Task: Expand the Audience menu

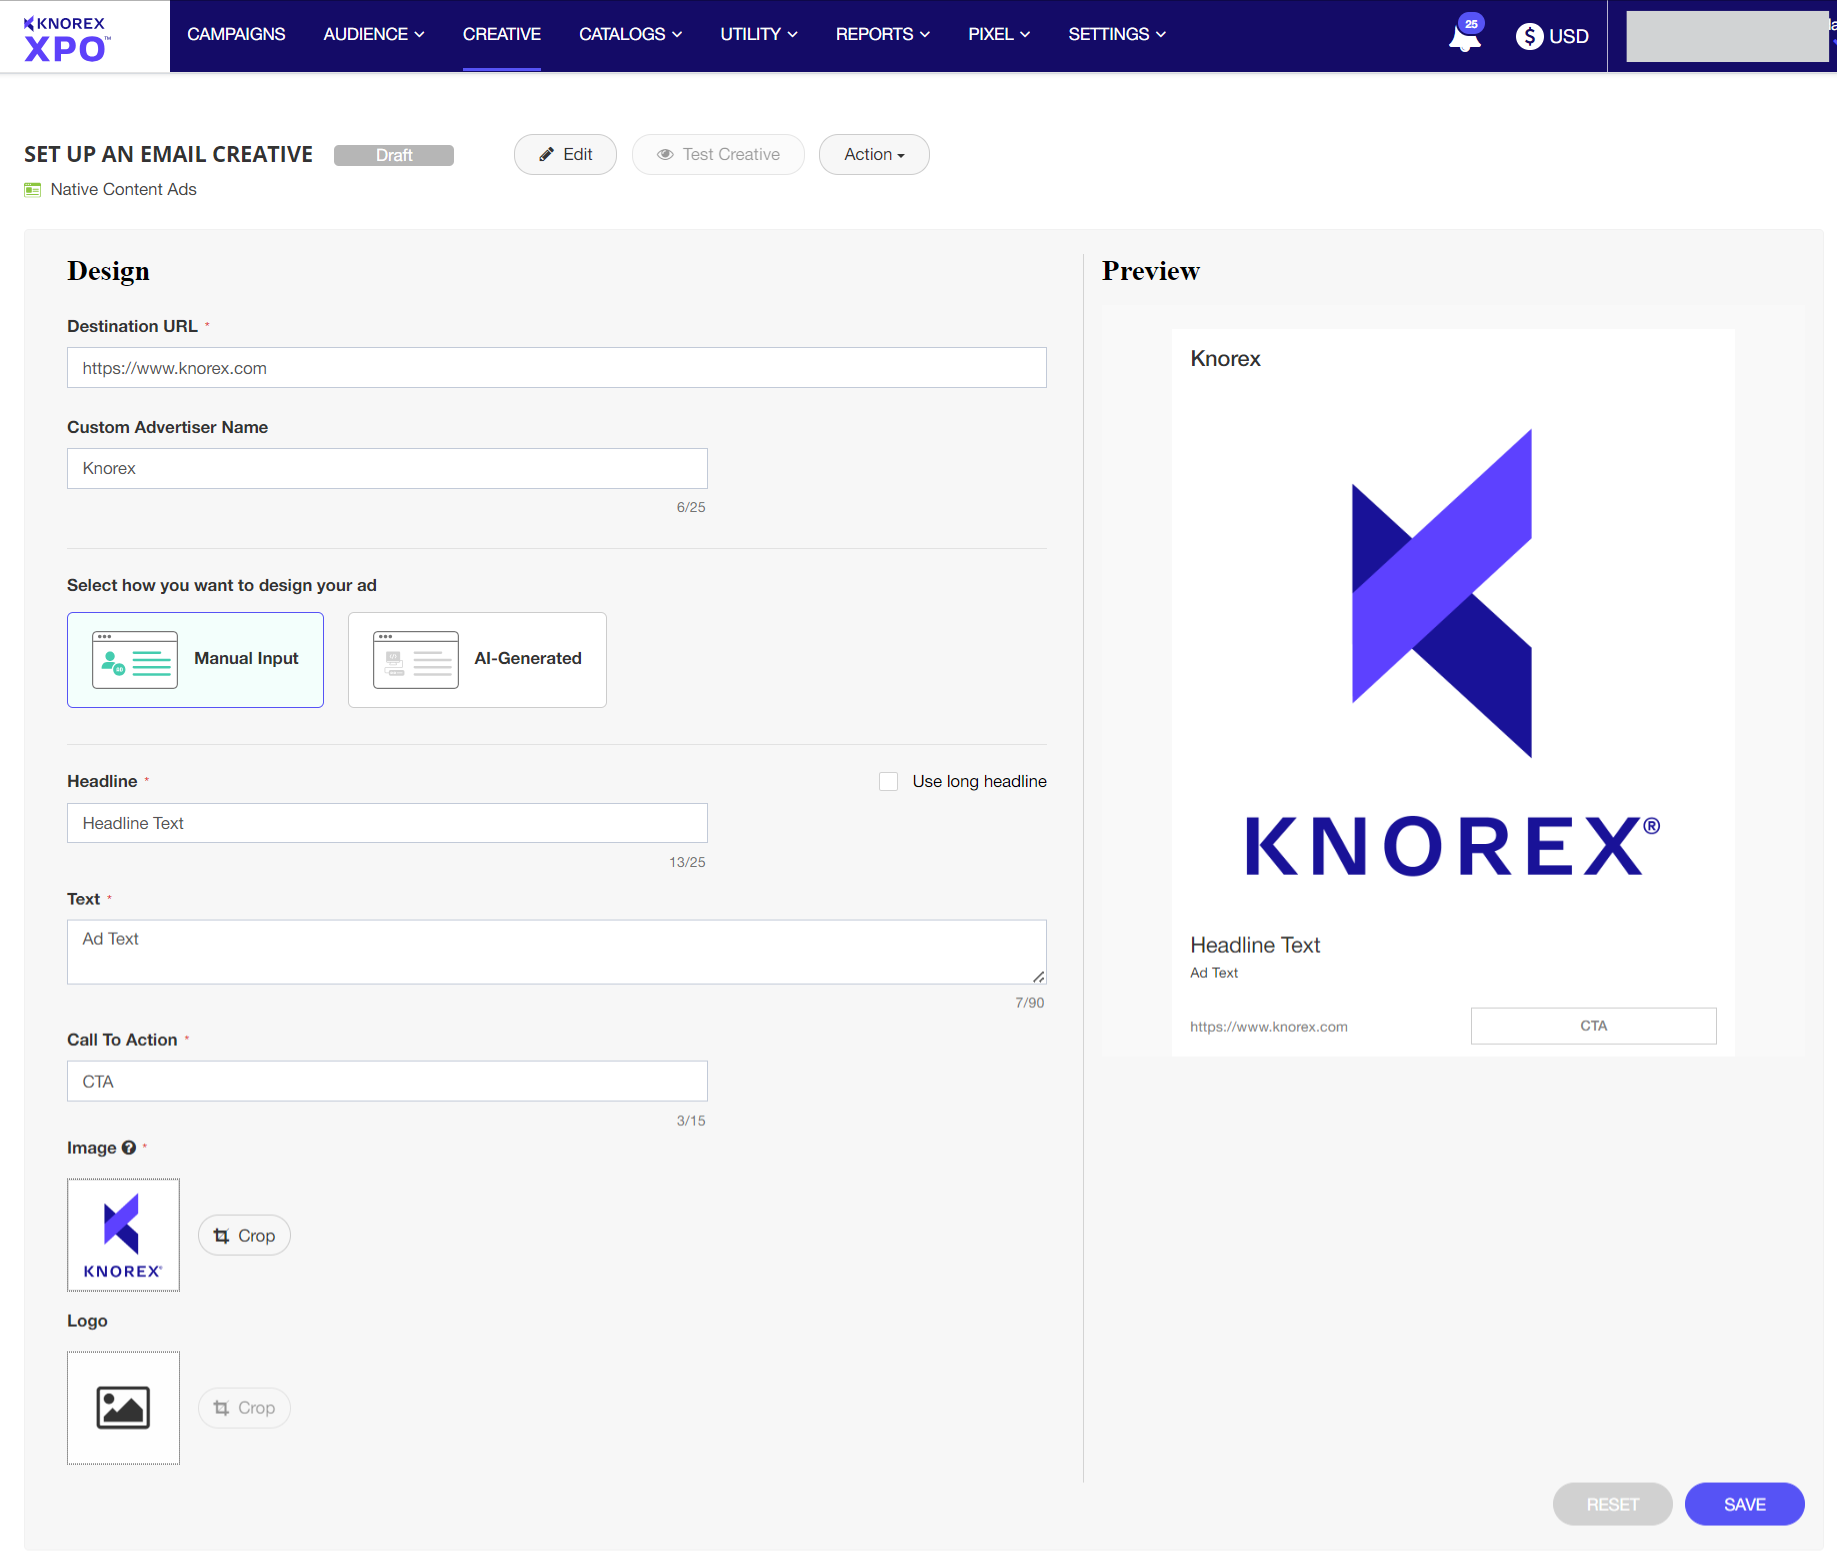Action: coord(373,34)
